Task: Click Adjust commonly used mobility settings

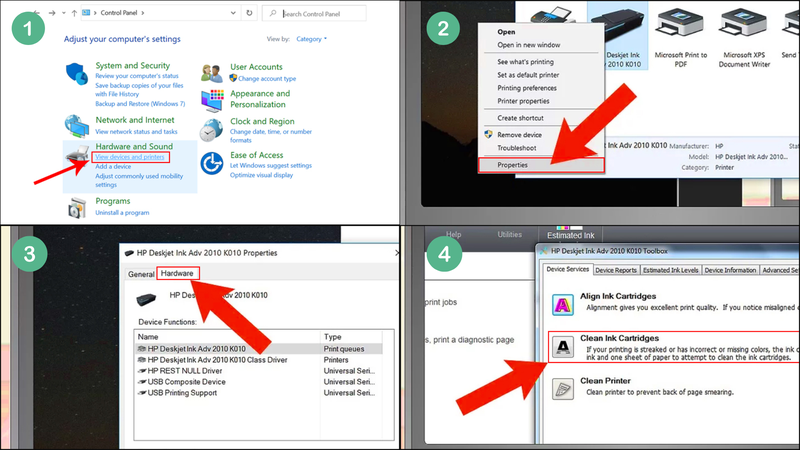Action: (139, 180)
